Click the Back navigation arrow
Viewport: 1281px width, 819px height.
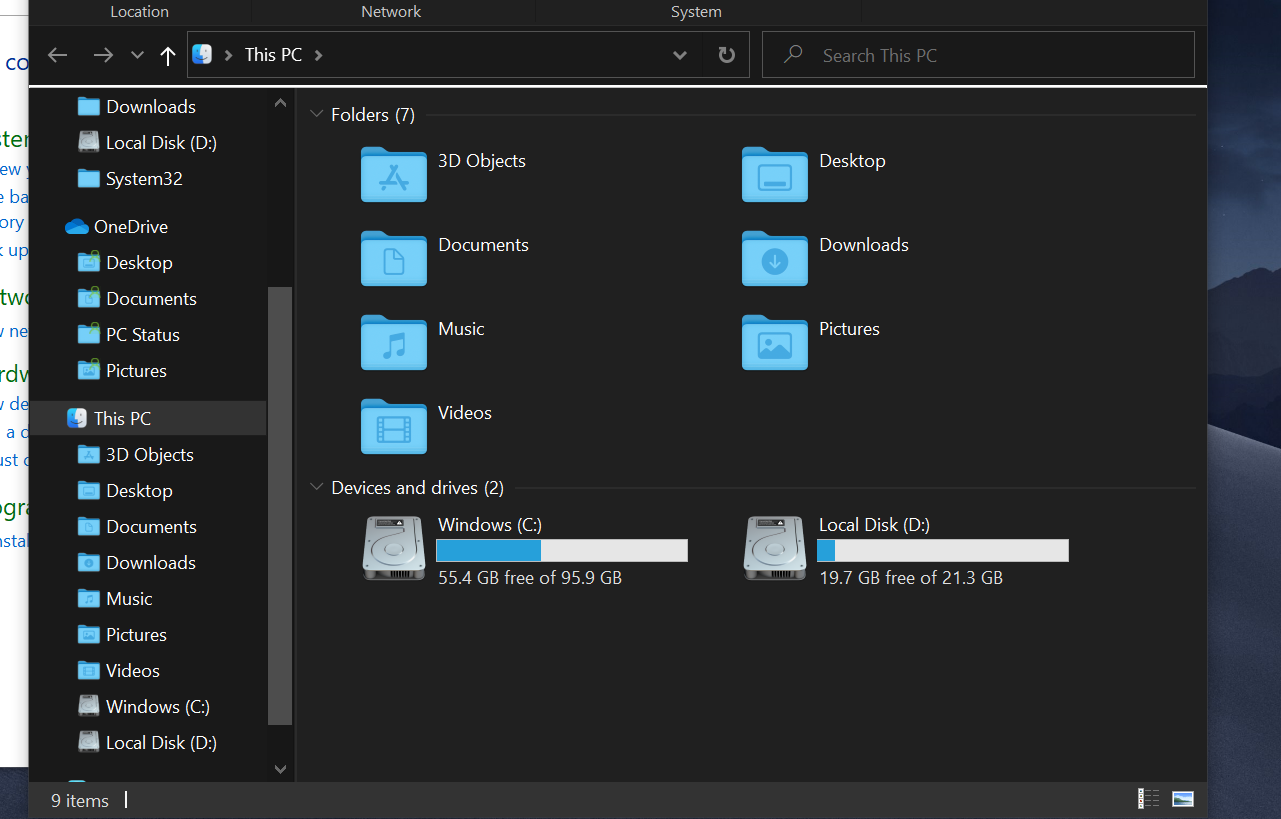[58, 55]
